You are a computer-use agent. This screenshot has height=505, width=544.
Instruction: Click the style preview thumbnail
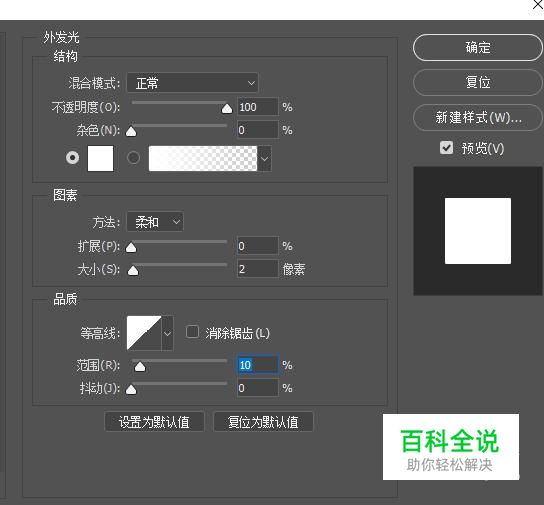(x=478, y=231)
